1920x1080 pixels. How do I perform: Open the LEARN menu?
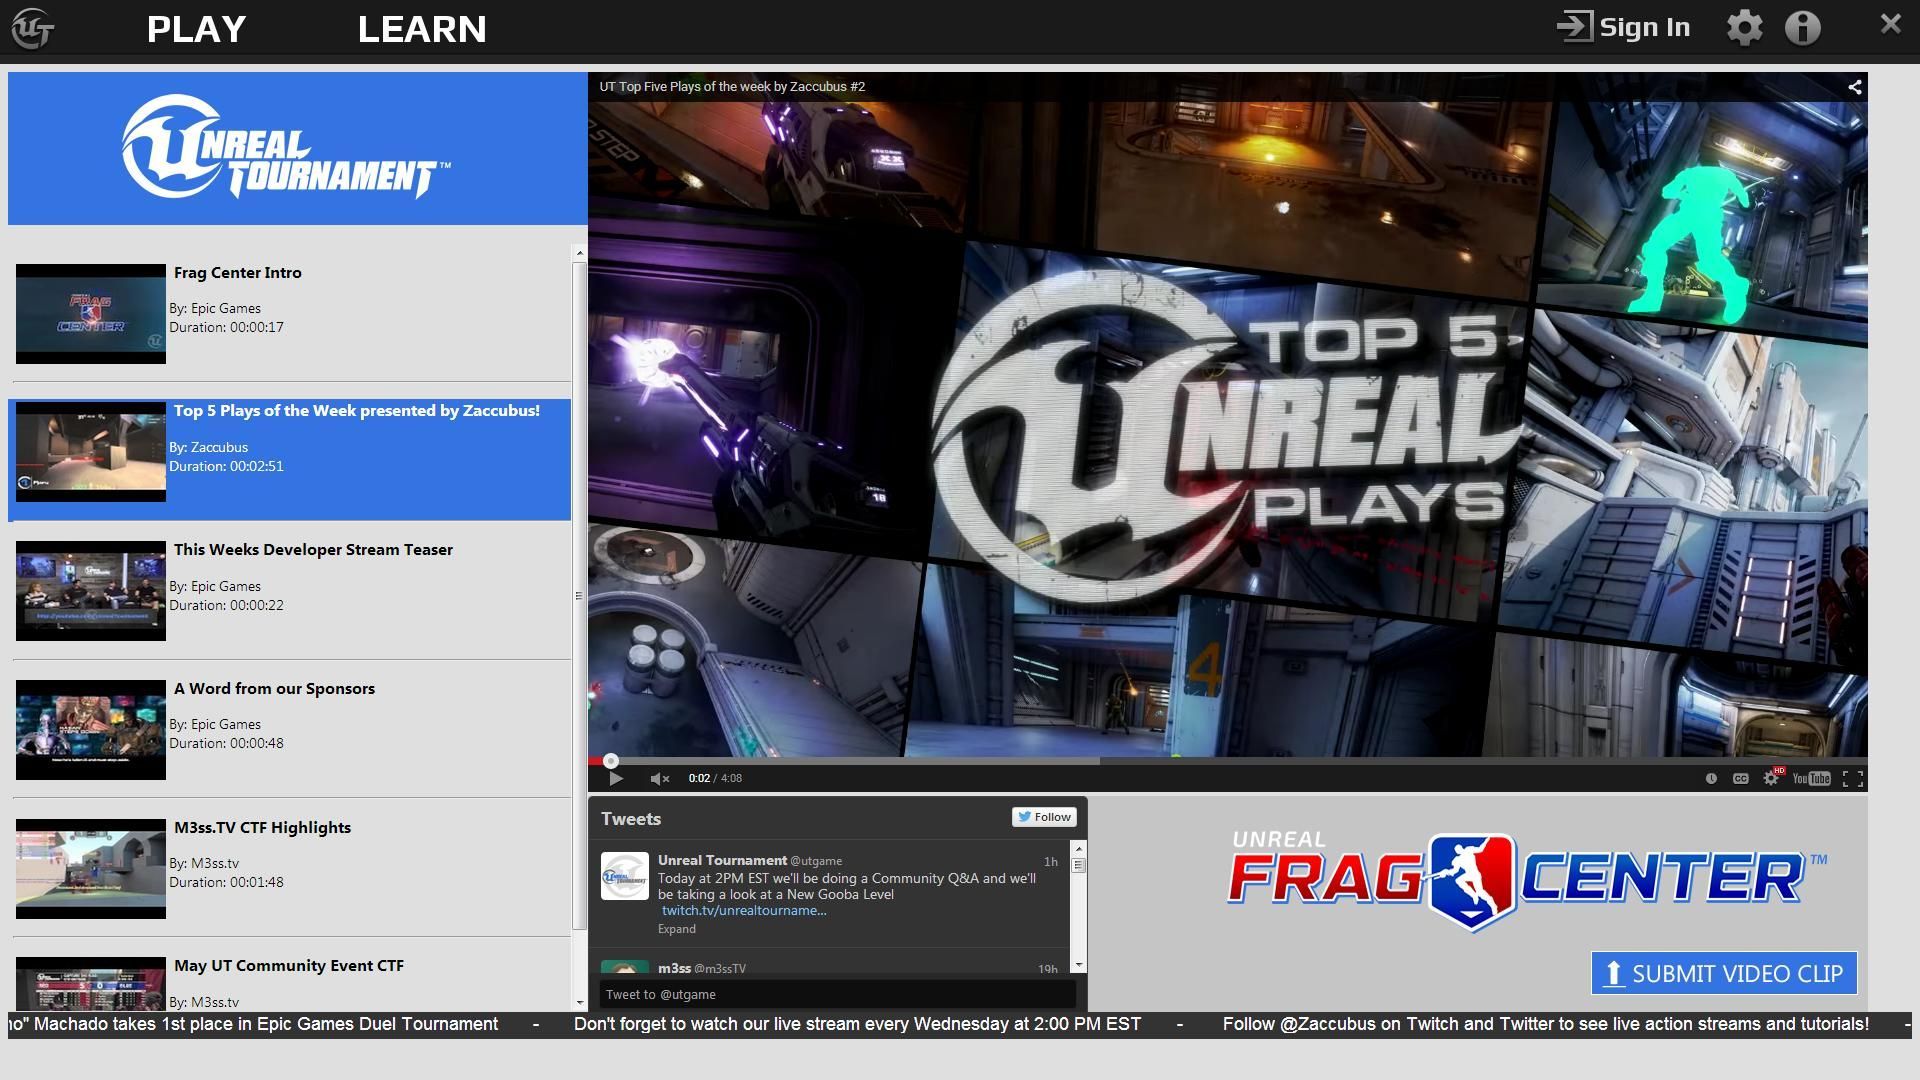pos(422,29)
